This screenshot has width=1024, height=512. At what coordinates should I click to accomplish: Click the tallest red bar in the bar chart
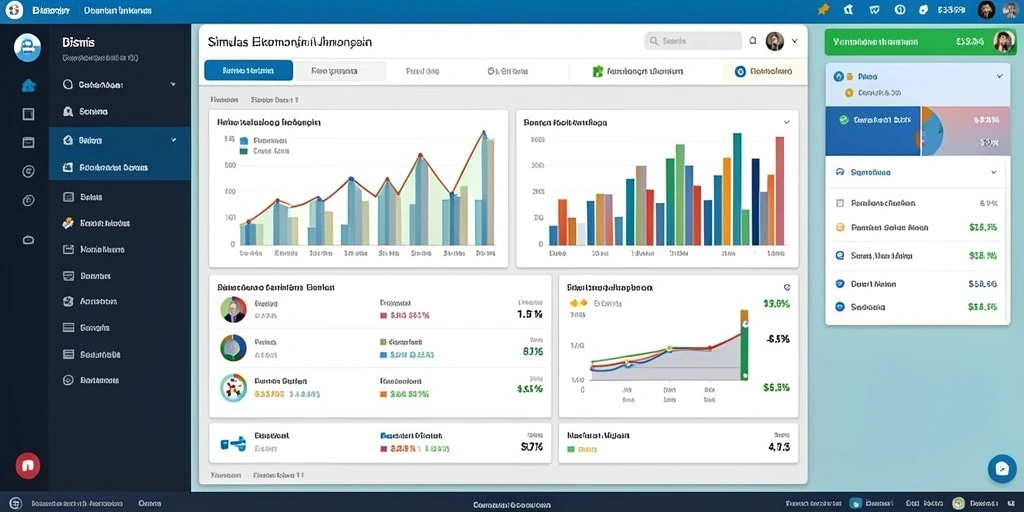(x=779, y=191)
